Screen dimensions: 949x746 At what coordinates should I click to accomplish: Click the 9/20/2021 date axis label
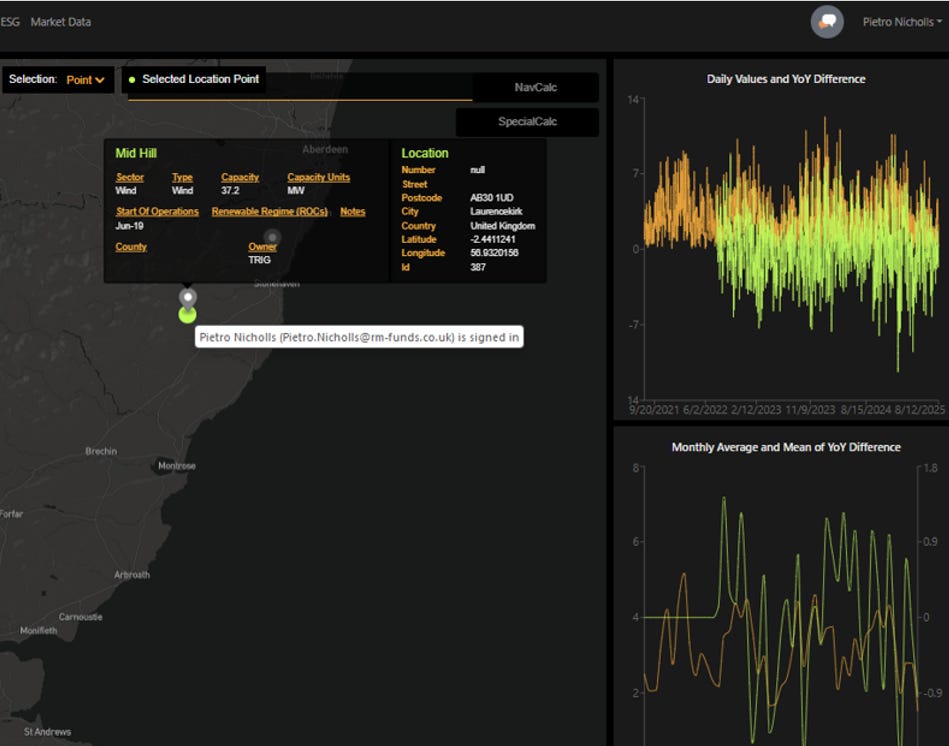[654, 410]
